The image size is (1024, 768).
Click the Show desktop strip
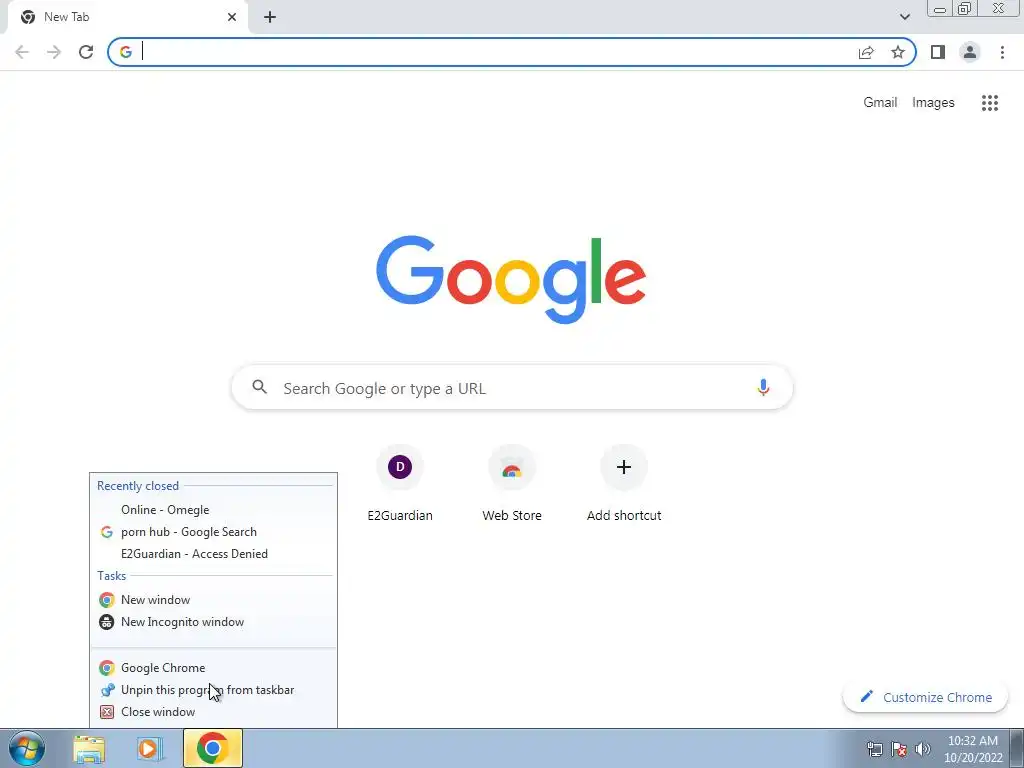(1017, 748)
